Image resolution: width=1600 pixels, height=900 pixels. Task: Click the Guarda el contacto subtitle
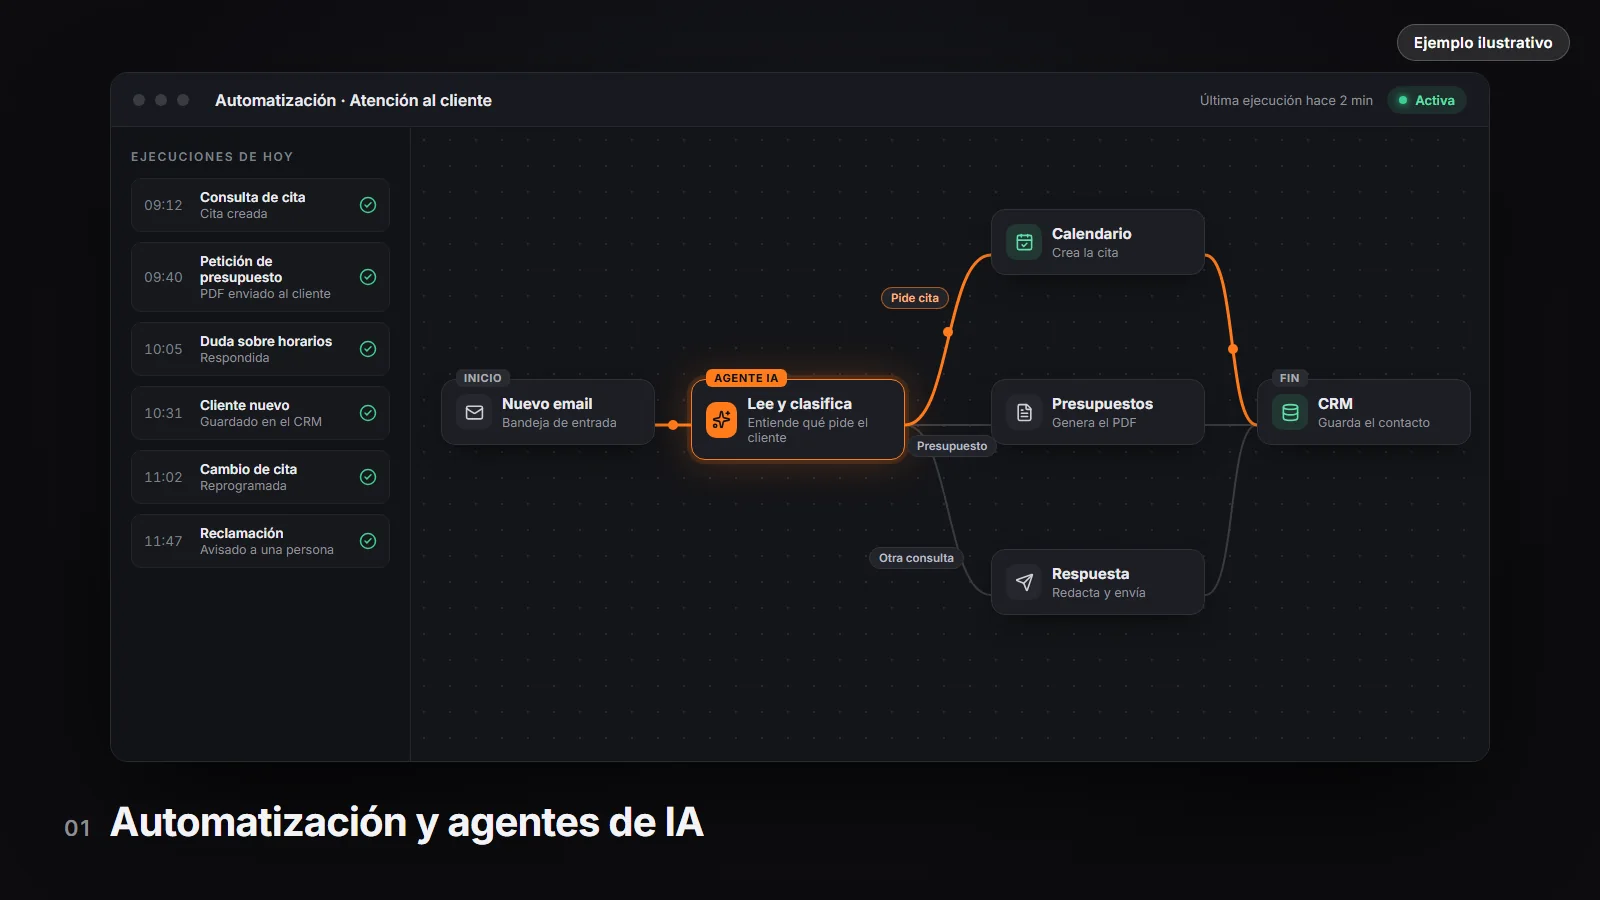[1374, 423]
